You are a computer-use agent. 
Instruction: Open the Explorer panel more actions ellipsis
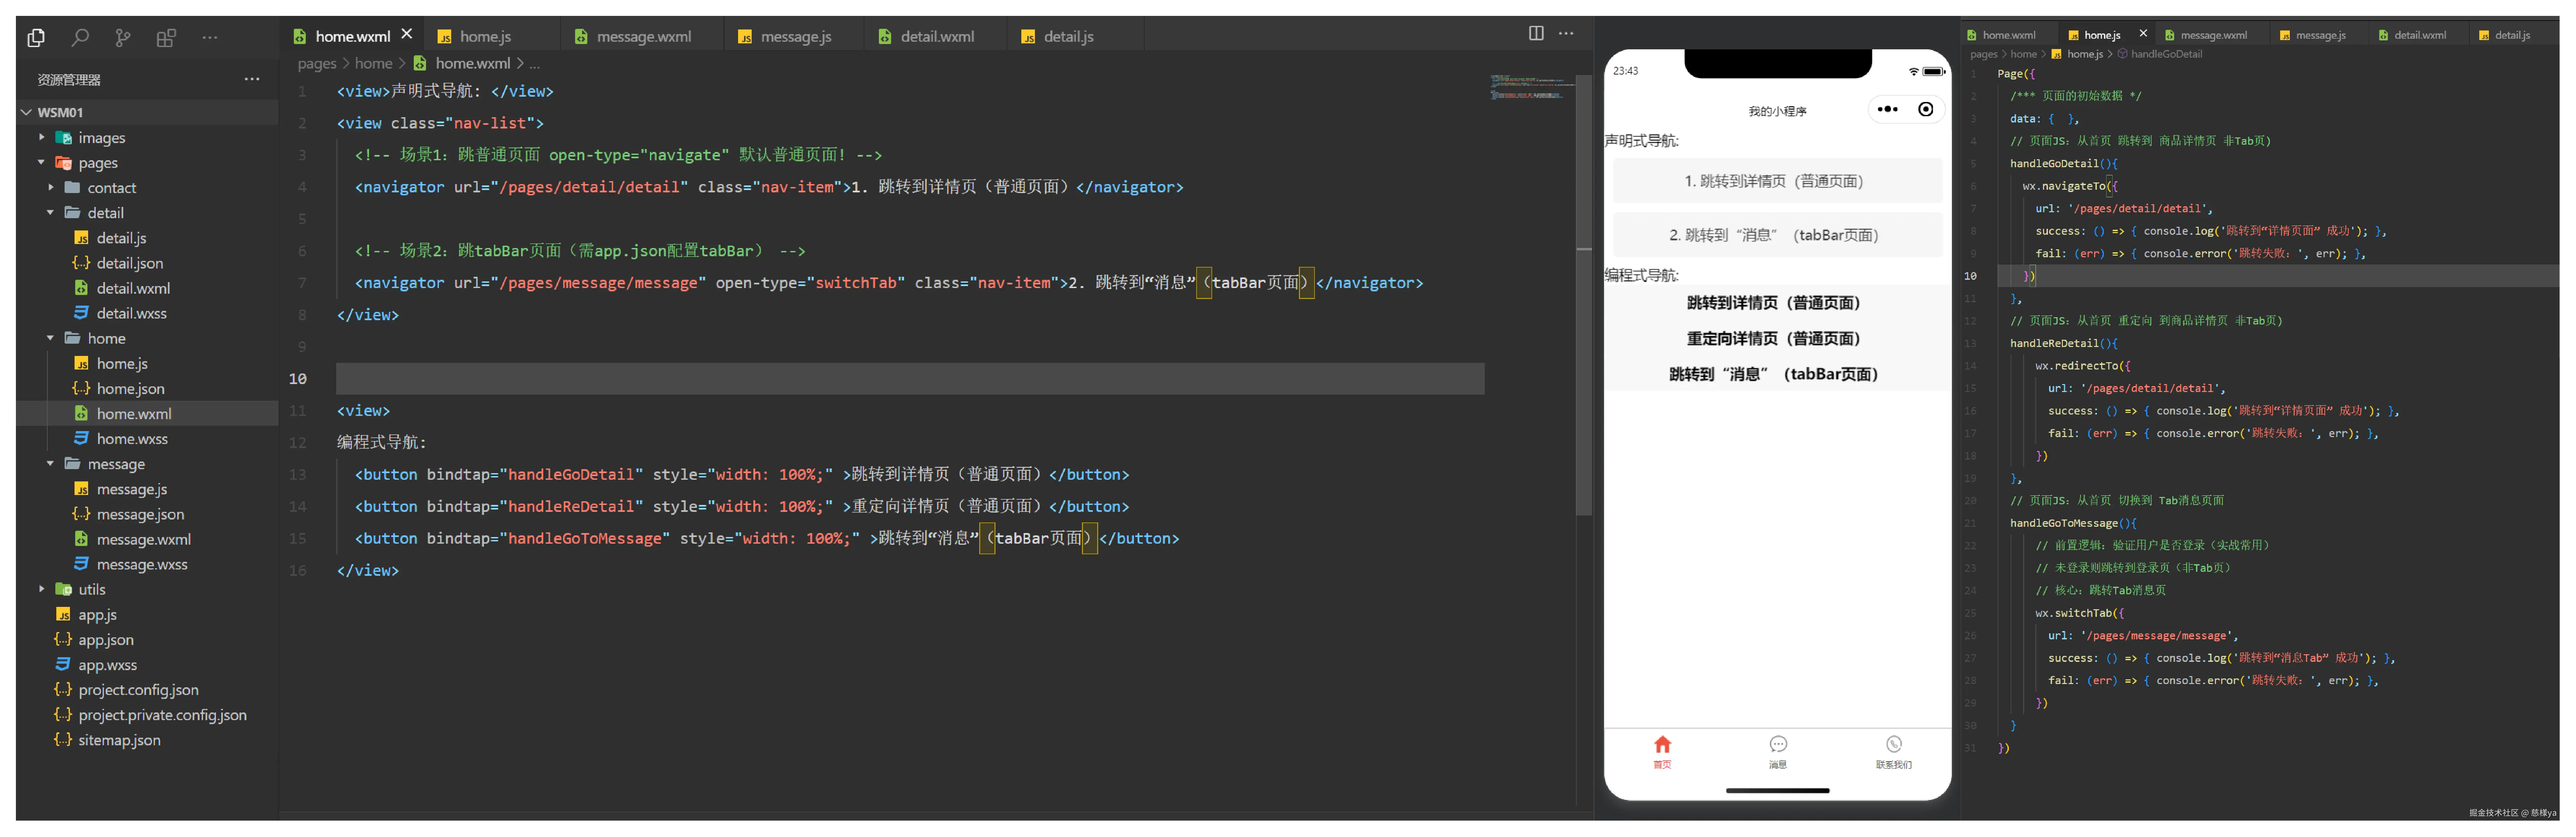252,79
